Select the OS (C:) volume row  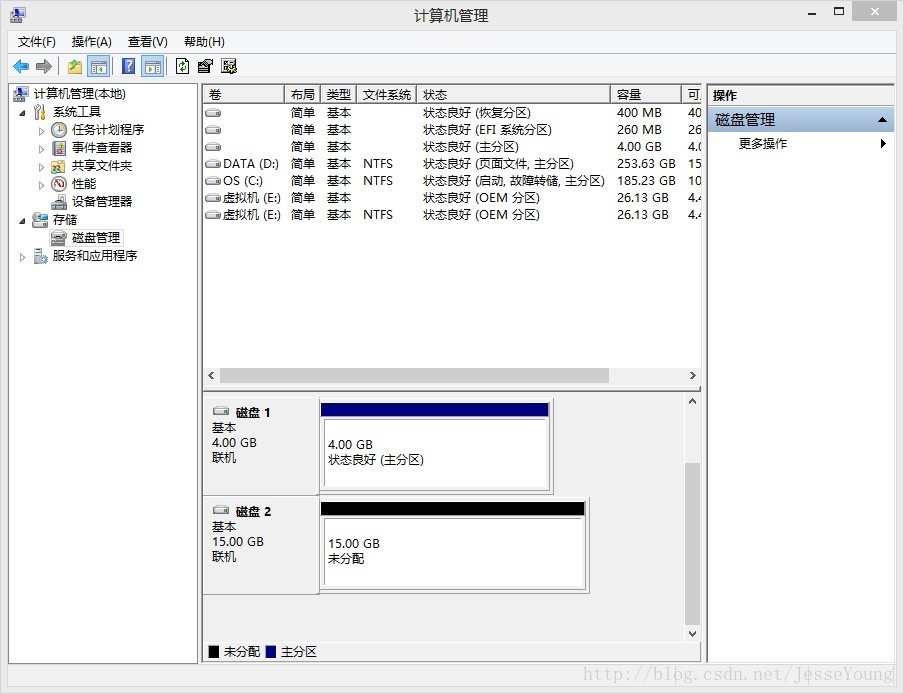452,180
